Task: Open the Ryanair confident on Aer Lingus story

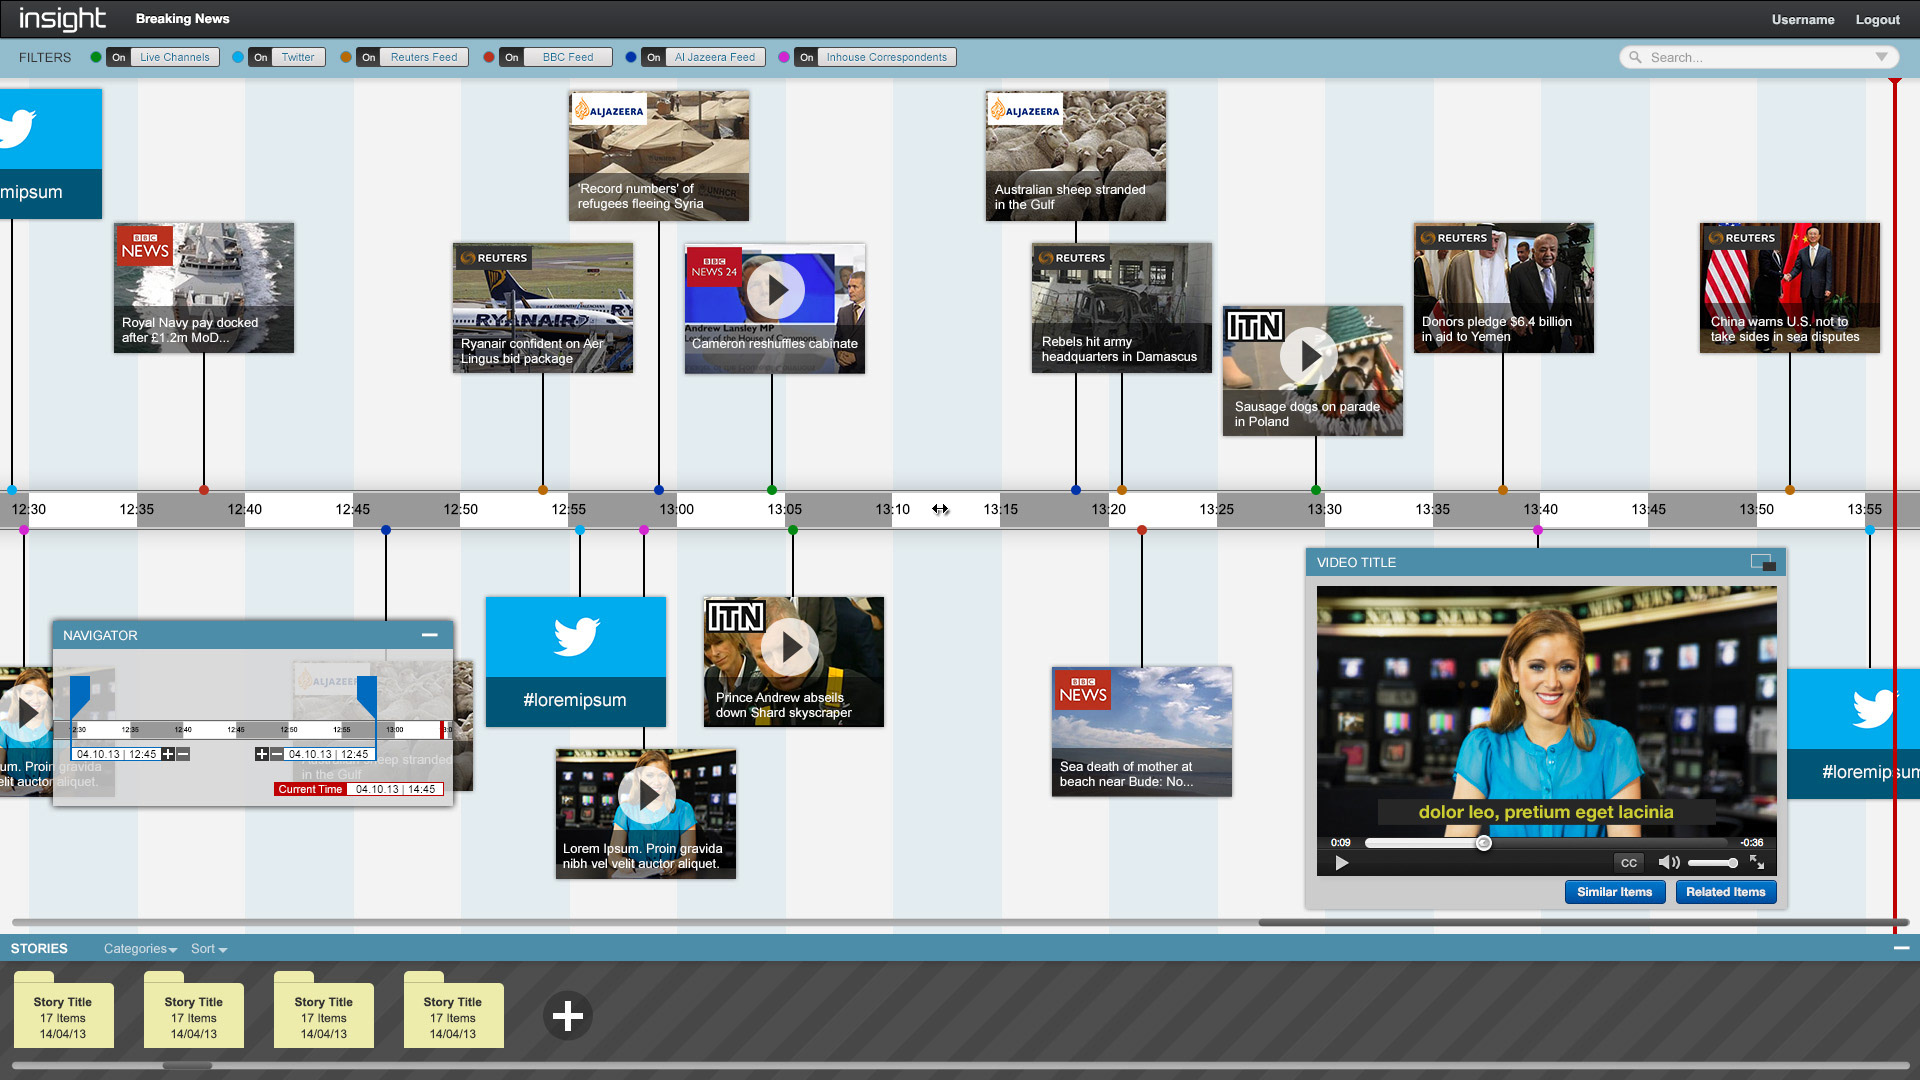Action: 543,308
